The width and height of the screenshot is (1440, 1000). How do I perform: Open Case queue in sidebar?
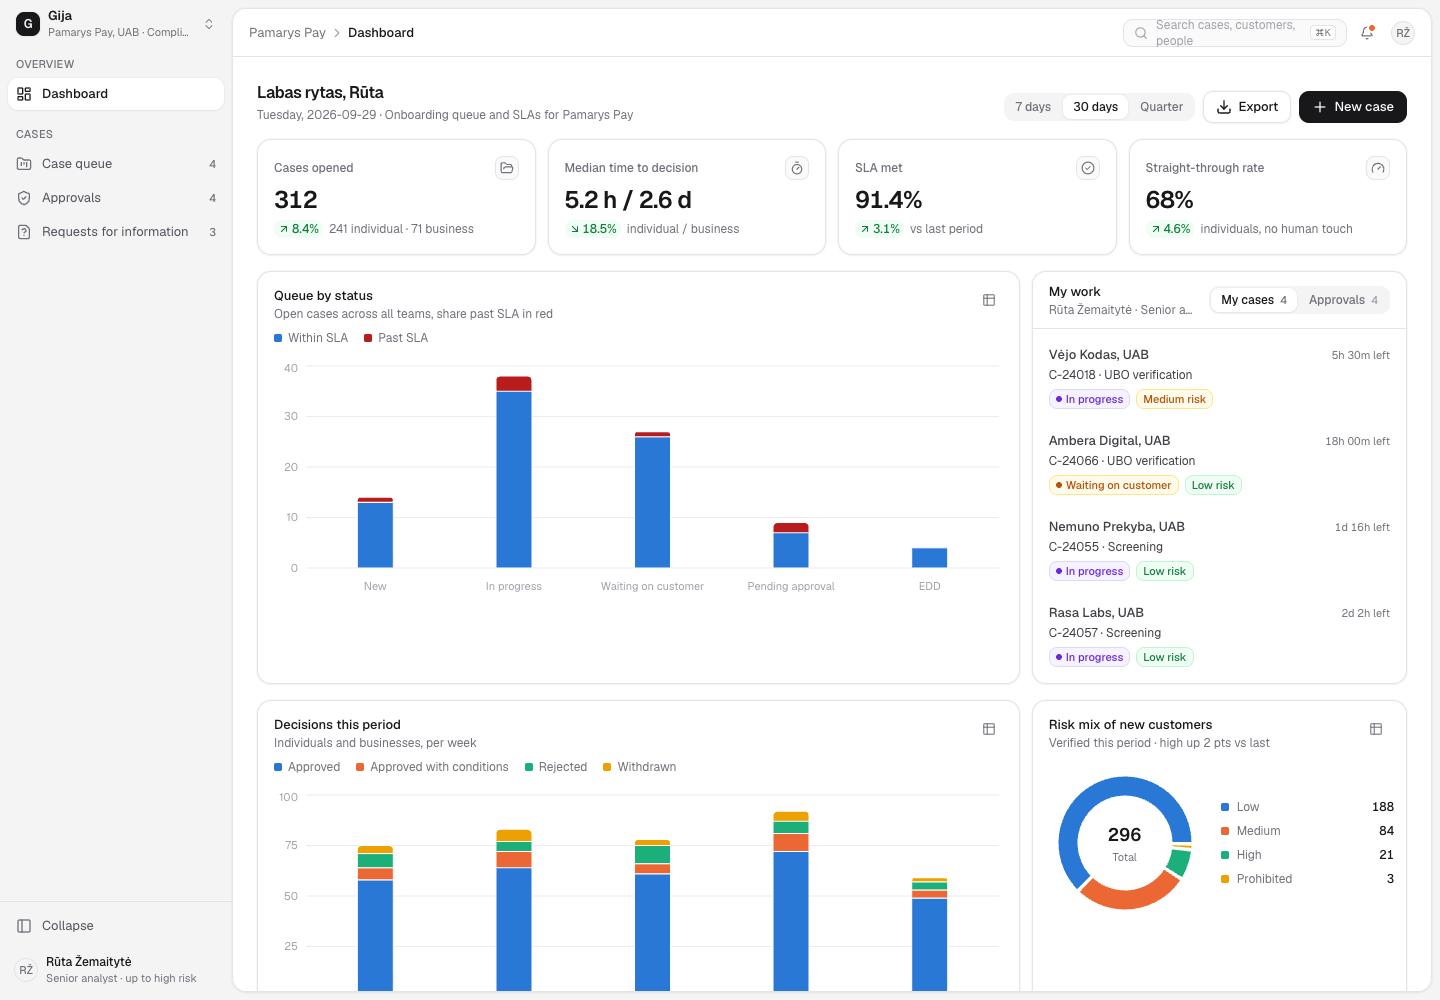click(116, 164)
